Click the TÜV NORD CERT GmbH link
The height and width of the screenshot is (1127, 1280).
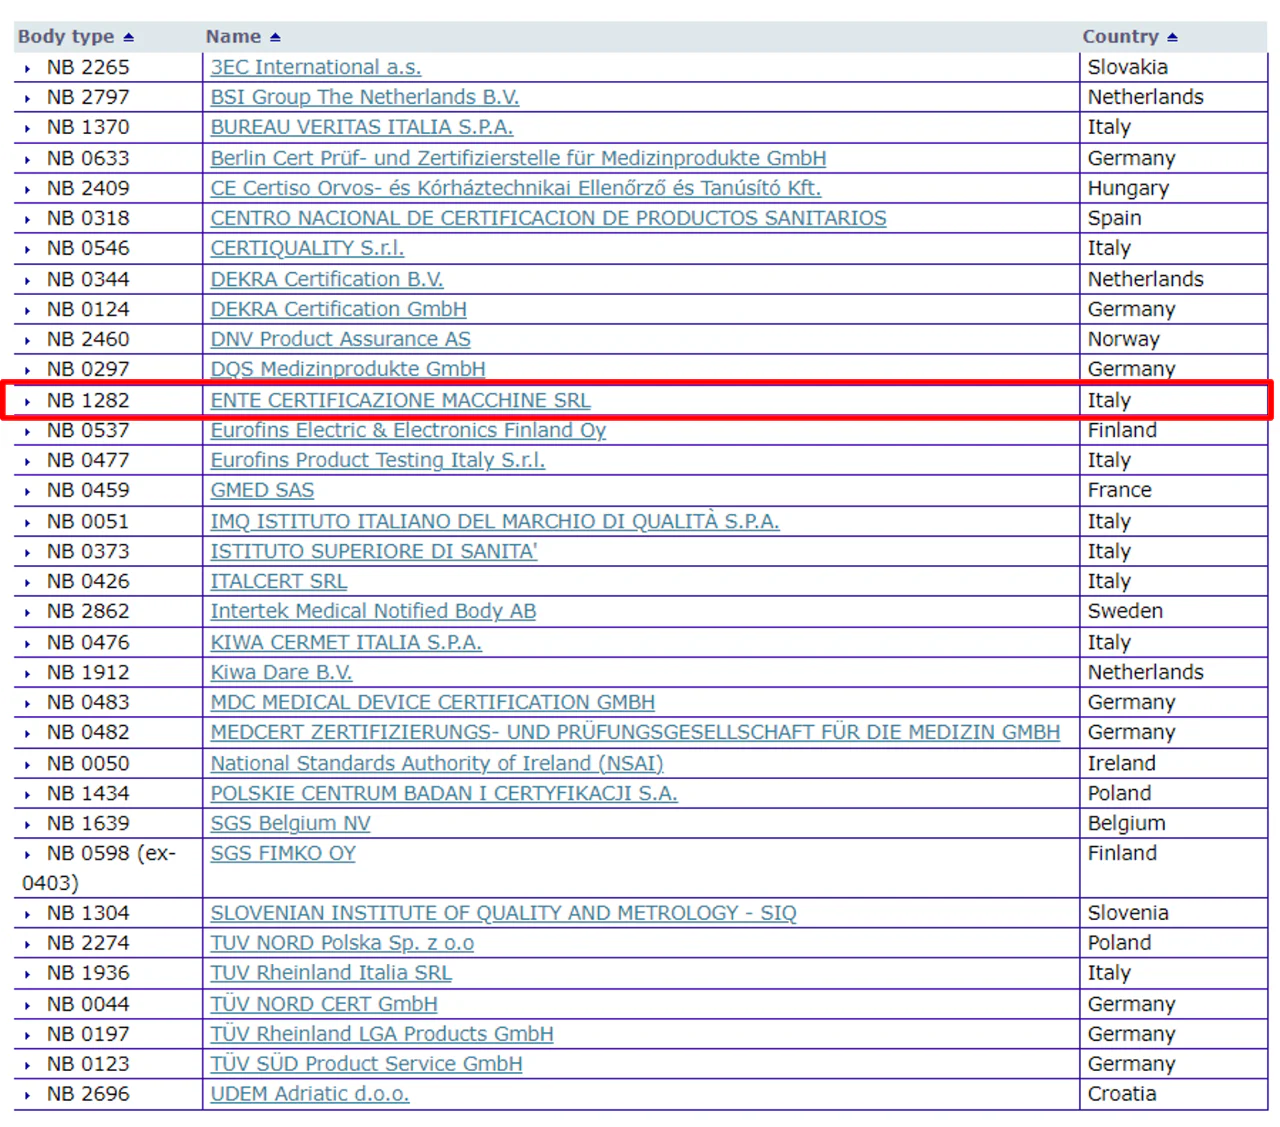coord(324,1004)
